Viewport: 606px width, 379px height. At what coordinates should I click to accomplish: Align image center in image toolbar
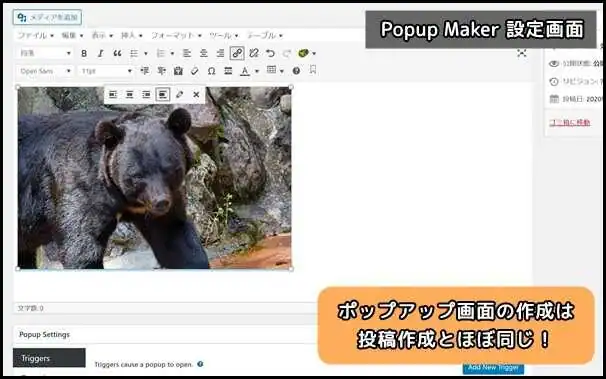tap(129, 94)
